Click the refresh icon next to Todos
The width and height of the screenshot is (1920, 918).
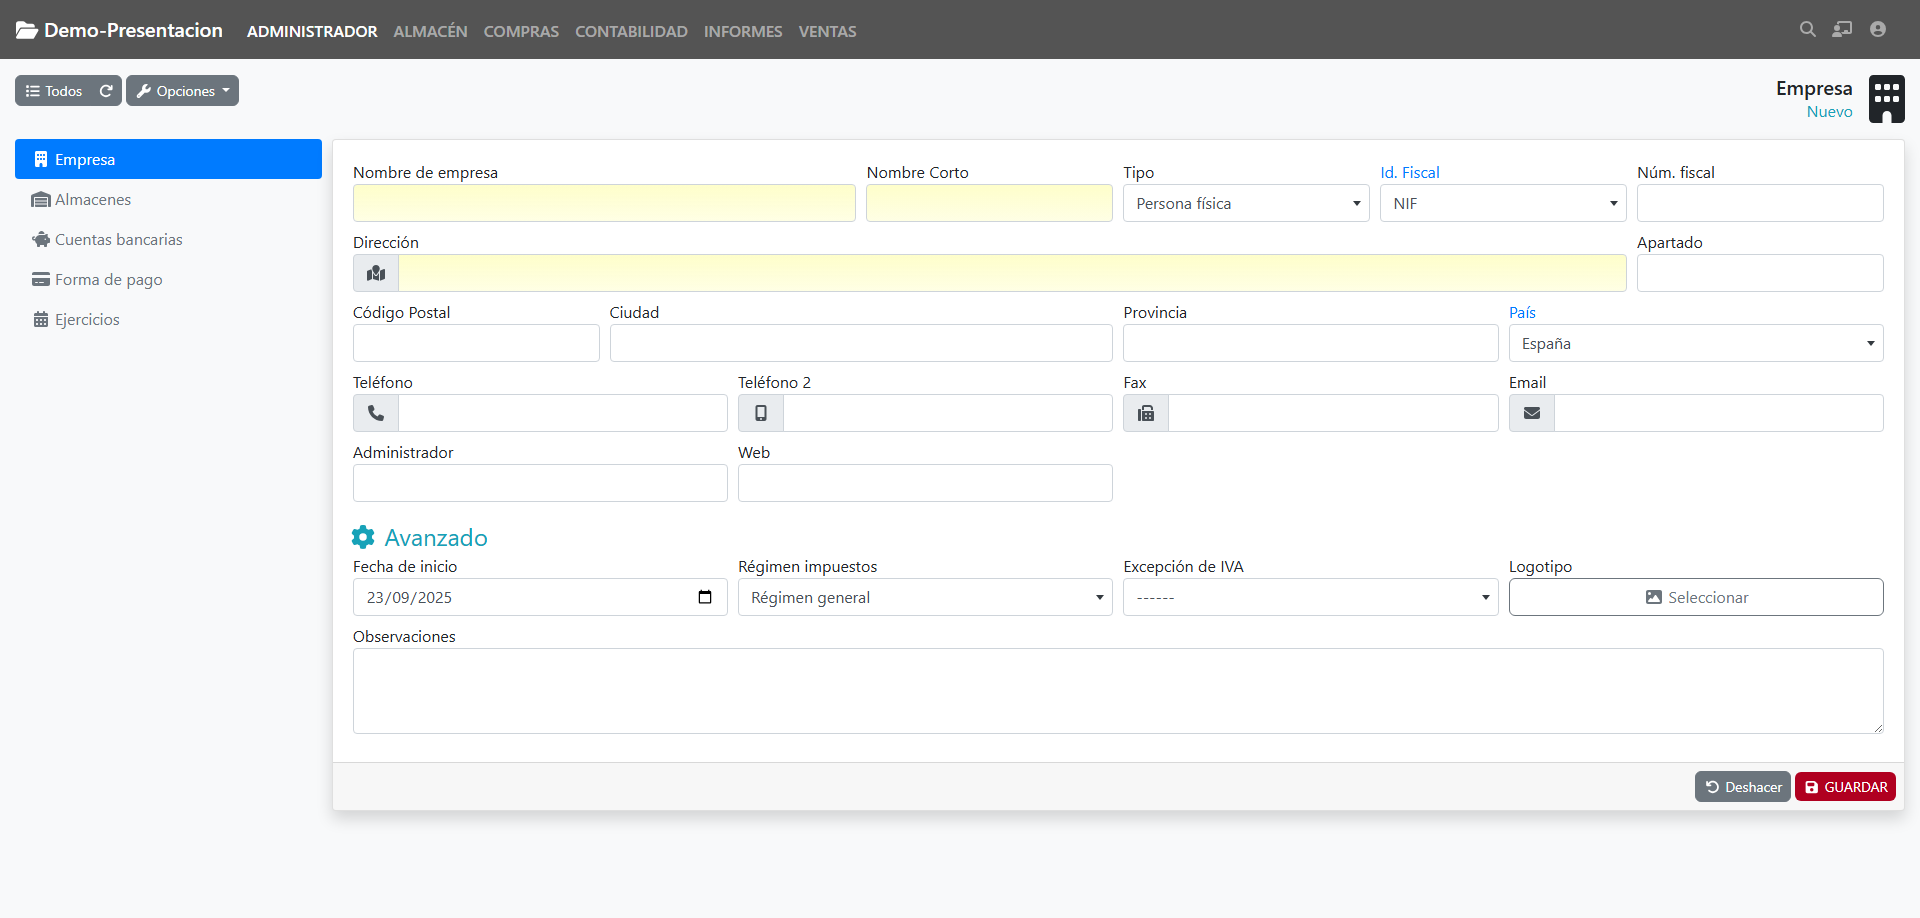106,91
